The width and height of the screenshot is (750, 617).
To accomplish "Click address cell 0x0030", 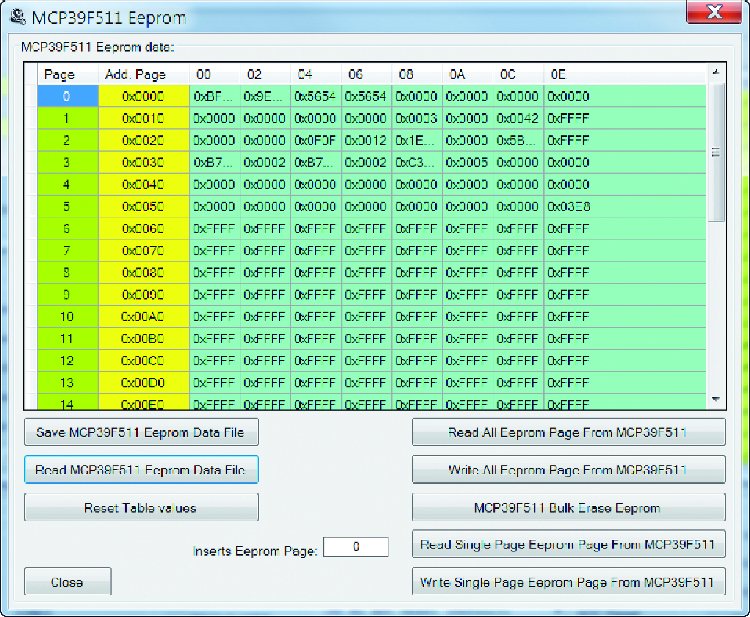I will tap(143, 162).
